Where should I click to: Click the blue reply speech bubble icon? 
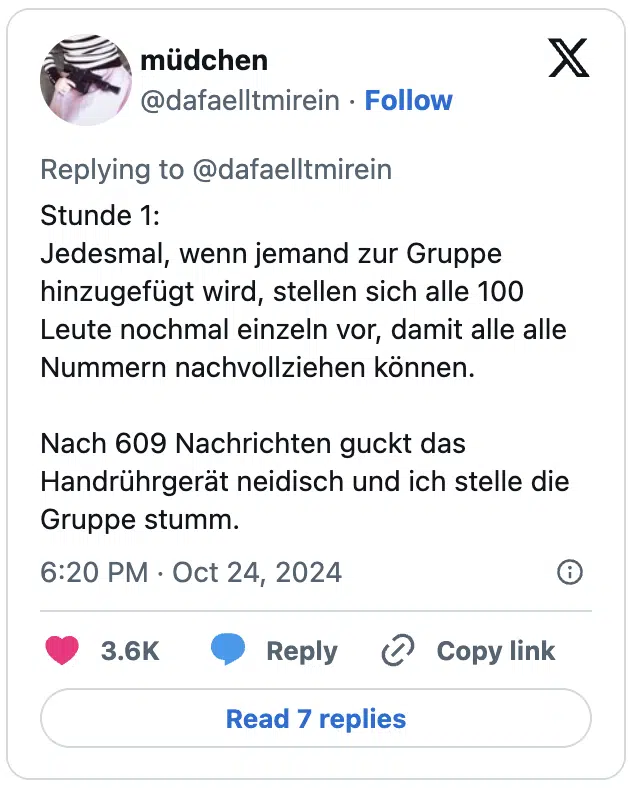228,651
